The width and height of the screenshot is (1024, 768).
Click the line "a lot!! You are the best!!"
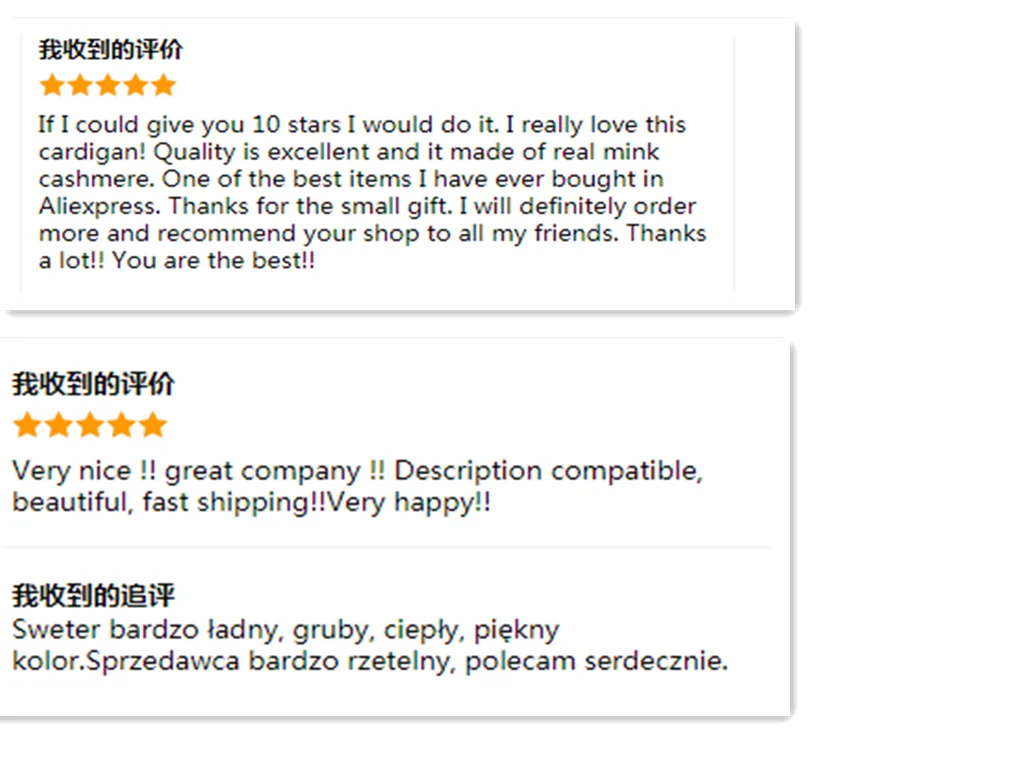pos(177,261)
